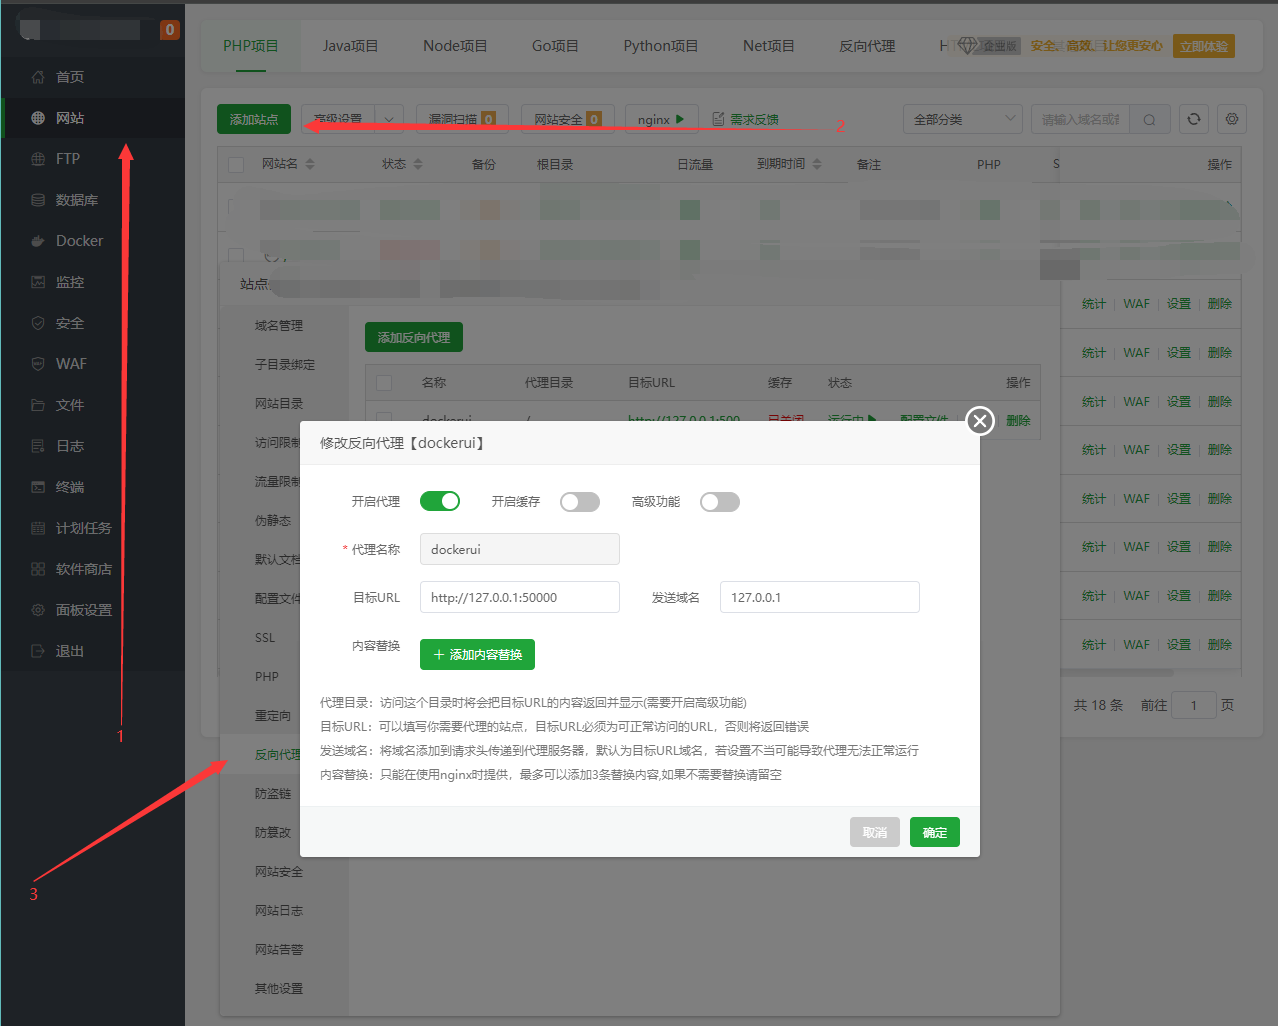1278x1026 pixels.
Task: Tick the select-all checkbox in site table header
Action: 236,165
